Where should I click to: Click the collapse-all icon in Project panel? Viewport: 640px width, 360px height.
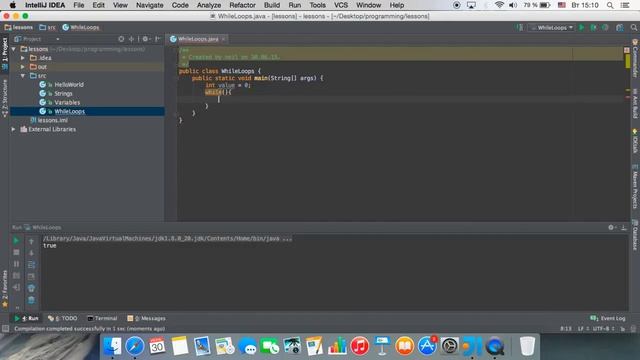[x=131, y=39]
